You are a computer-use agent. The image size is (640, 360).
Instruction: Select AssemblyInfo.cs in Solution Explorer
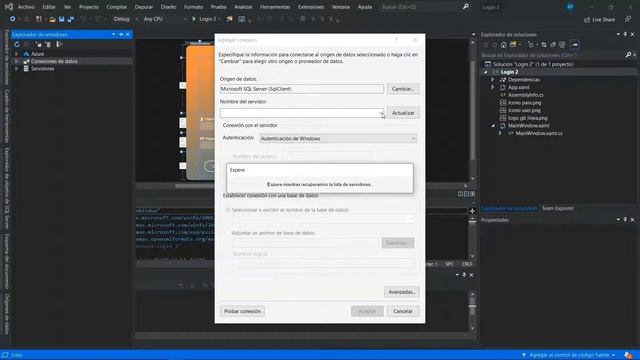click(x=526, y=95)
